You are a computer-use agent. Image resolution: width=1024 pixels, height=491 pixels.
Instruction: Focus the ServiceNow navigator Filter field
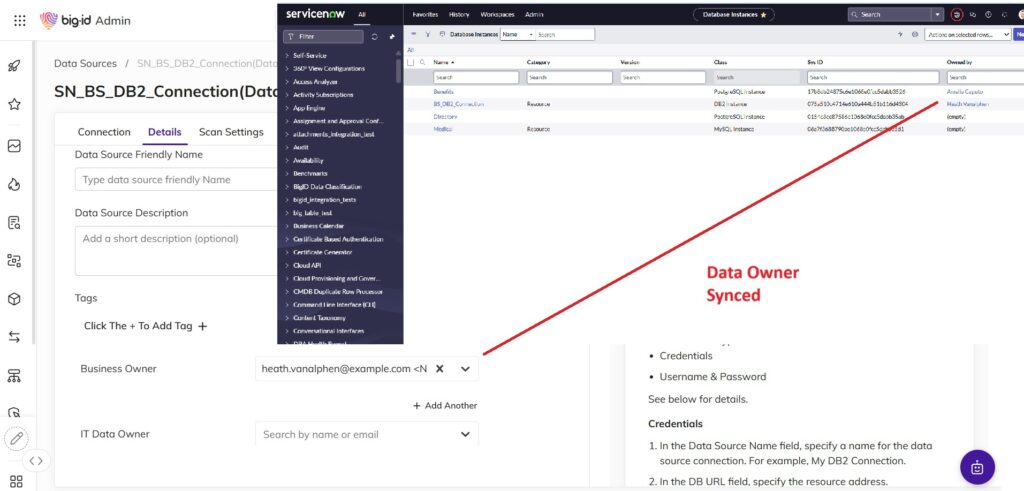coord(323,37)
